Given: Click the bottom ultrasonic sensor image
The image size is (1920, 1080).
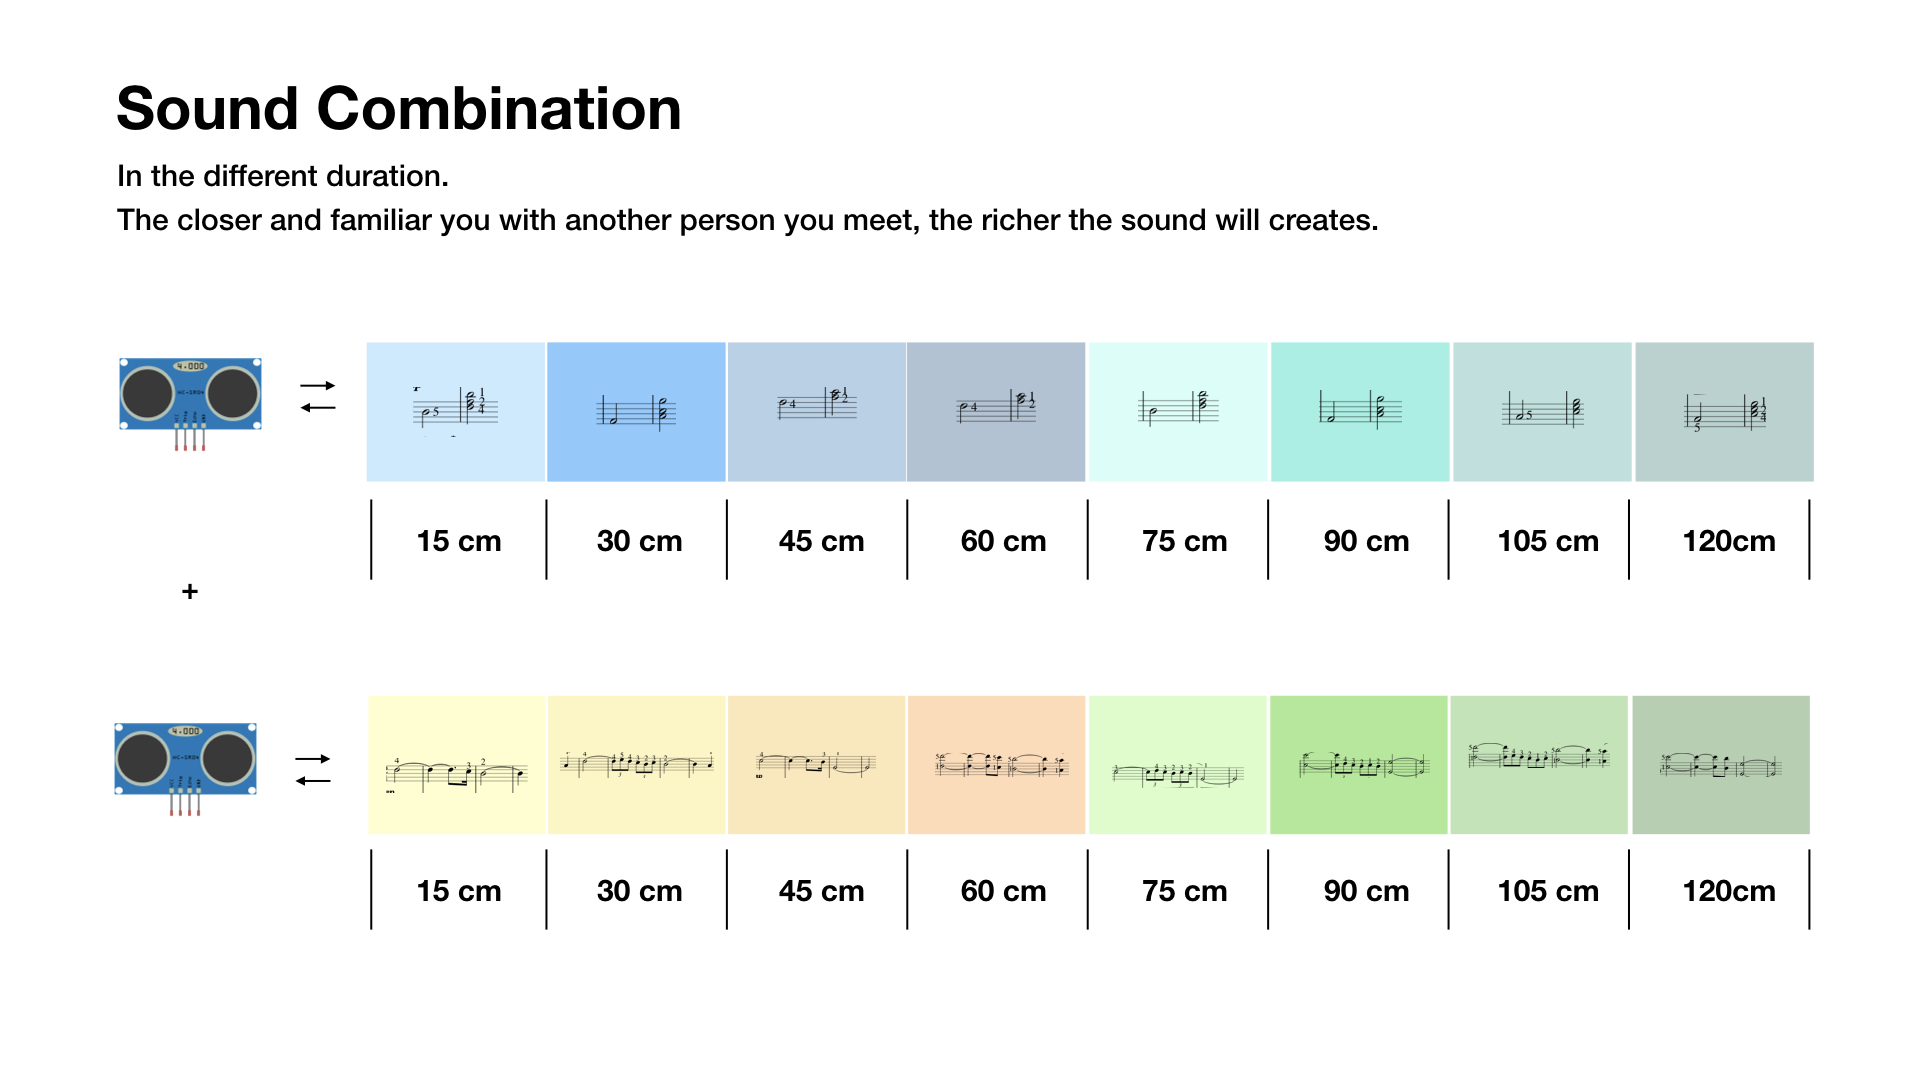Looking at the screenshot, I should click(x=186, y=769).
